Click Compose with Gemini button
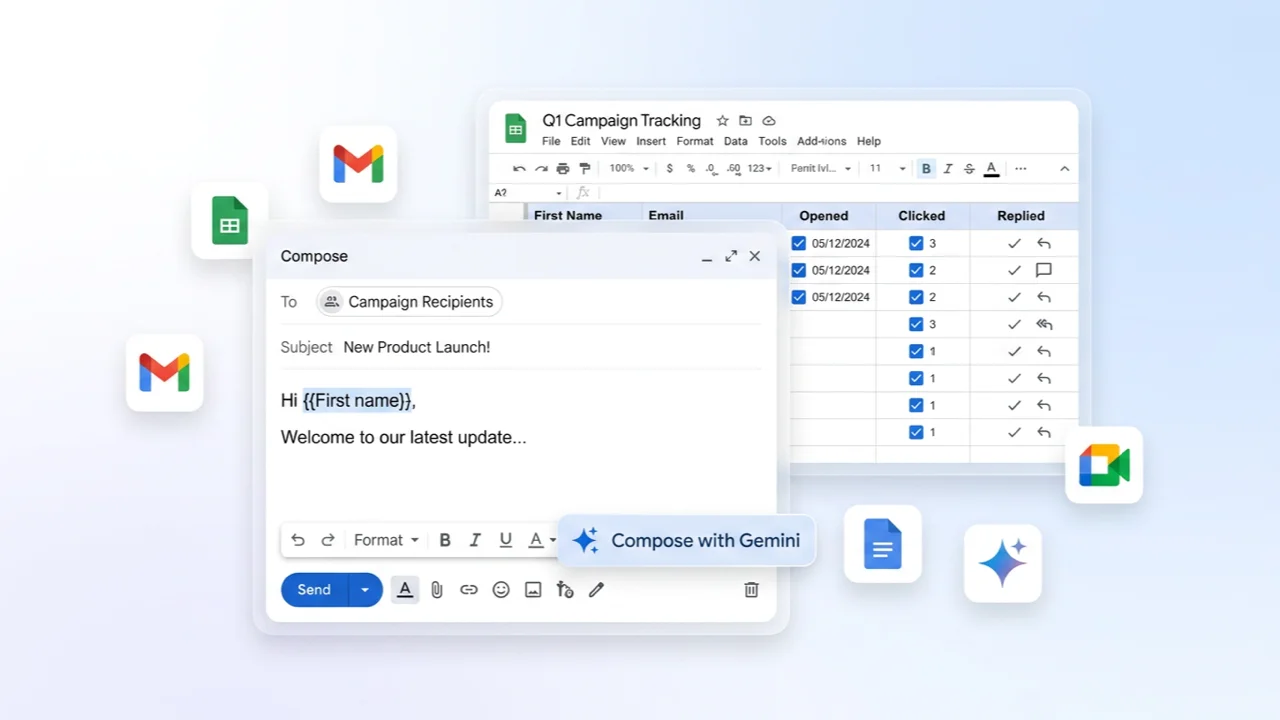Image resolution: width=1280 pixels, height=720 pixels. point(686,541)
